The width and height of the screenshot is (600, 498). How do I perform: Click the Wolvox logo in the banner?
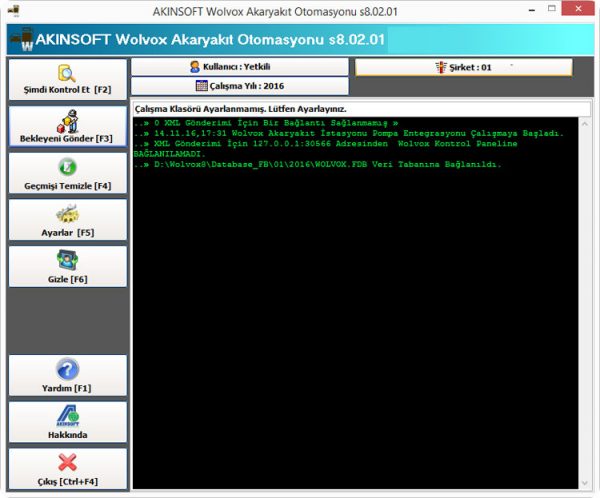pyautogui.click(x=22, y=39)
